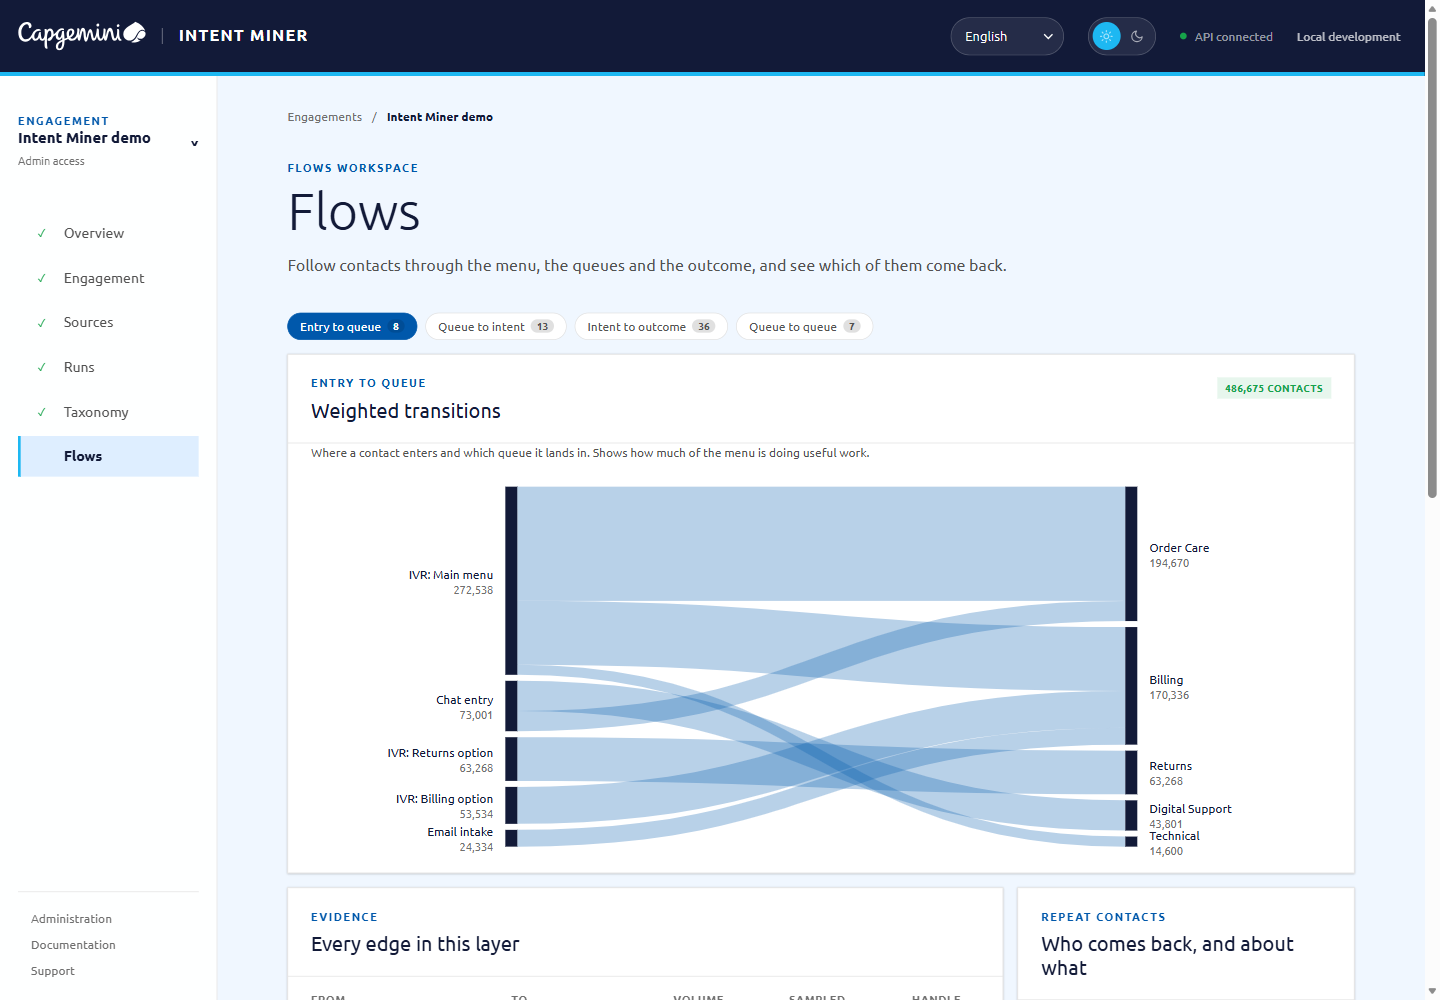Click the IVR: Main menu node label
The height and width of the screenshot is (1000, 1440).
click(451, 575)
